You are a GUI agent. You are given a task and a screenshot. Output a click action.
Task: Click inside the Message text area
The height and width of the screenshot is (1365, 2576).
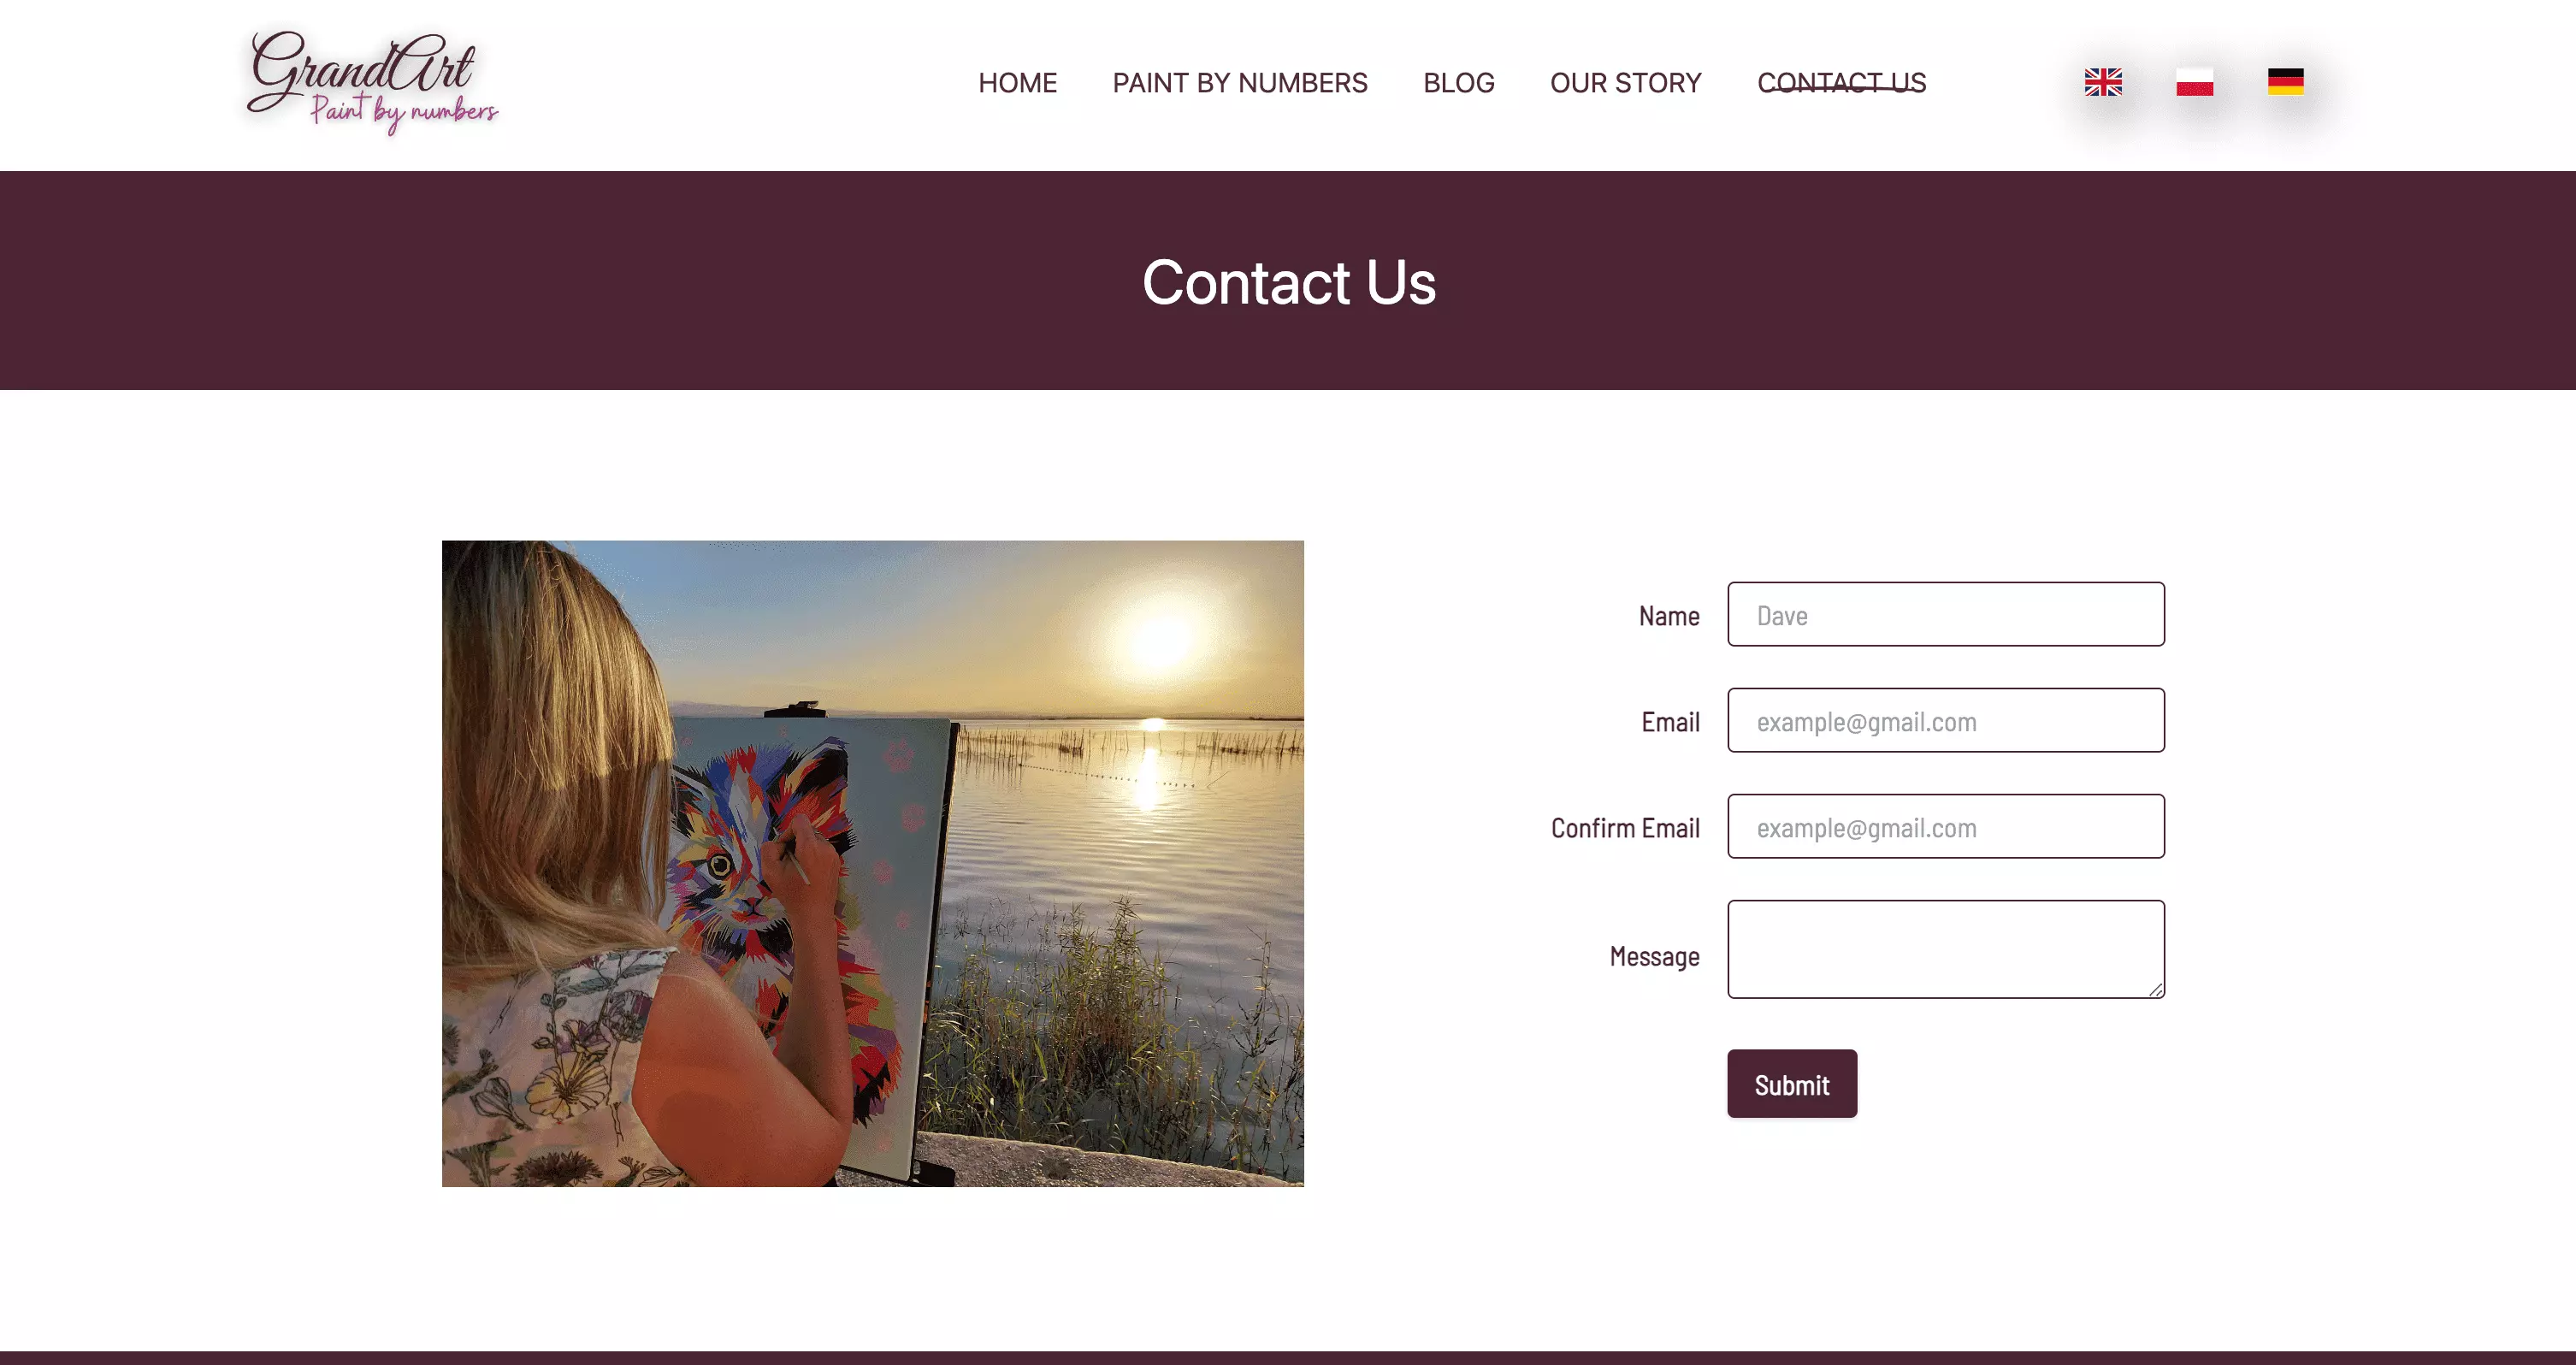1945,949
